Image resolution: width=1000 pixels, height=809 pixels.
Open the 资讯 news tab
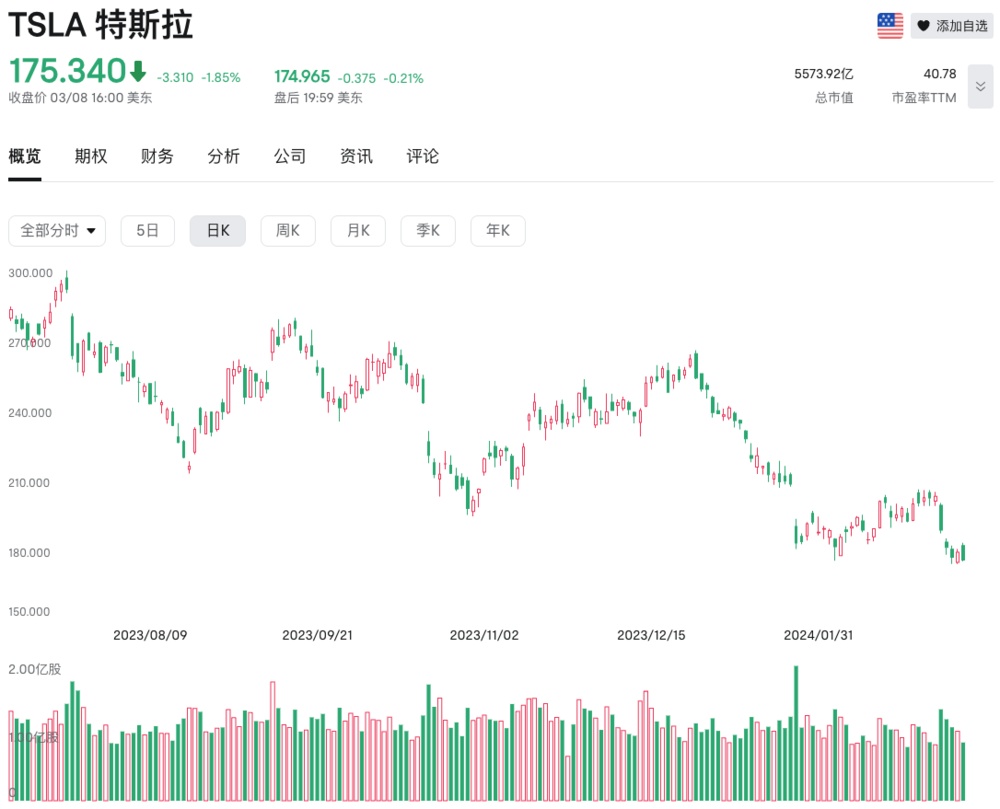(356, 156)
